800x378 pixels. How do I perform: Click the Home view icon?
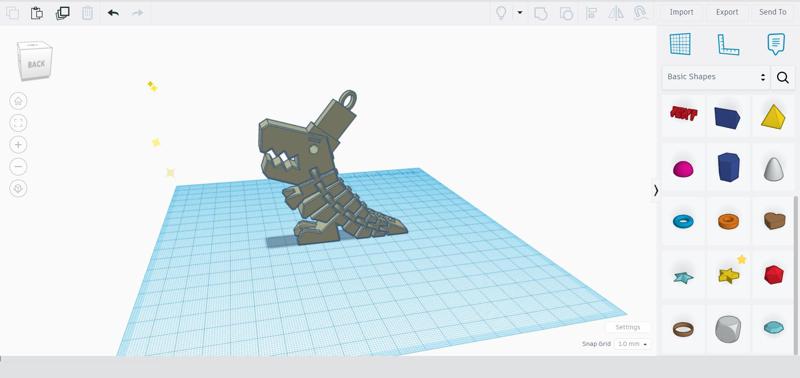click(18, 101)
